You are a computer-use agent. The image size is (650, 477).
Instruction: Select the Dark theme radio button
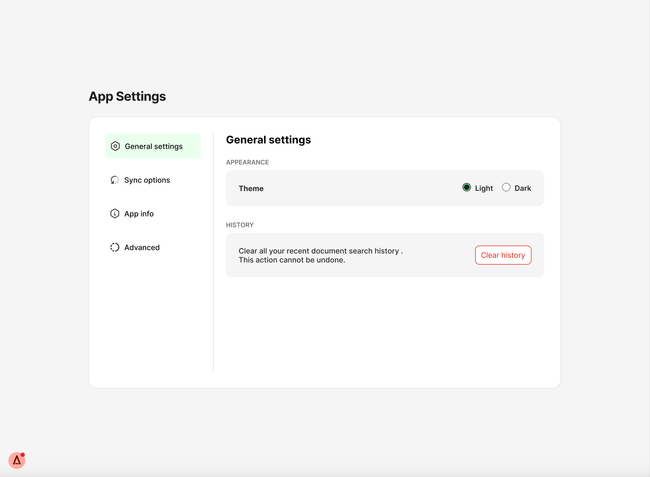(x=506, y=187)
